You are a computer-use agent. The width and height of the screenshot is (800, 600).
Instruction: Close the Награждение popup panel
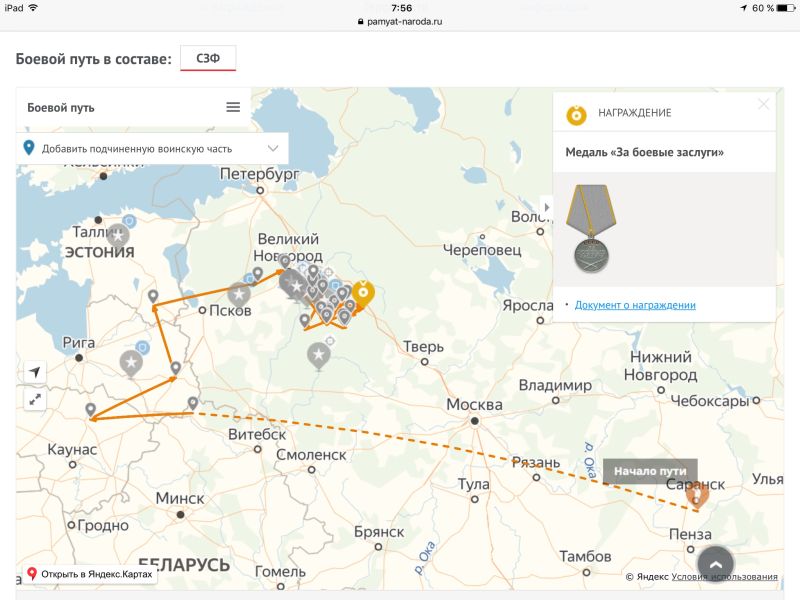click(763, 104)
